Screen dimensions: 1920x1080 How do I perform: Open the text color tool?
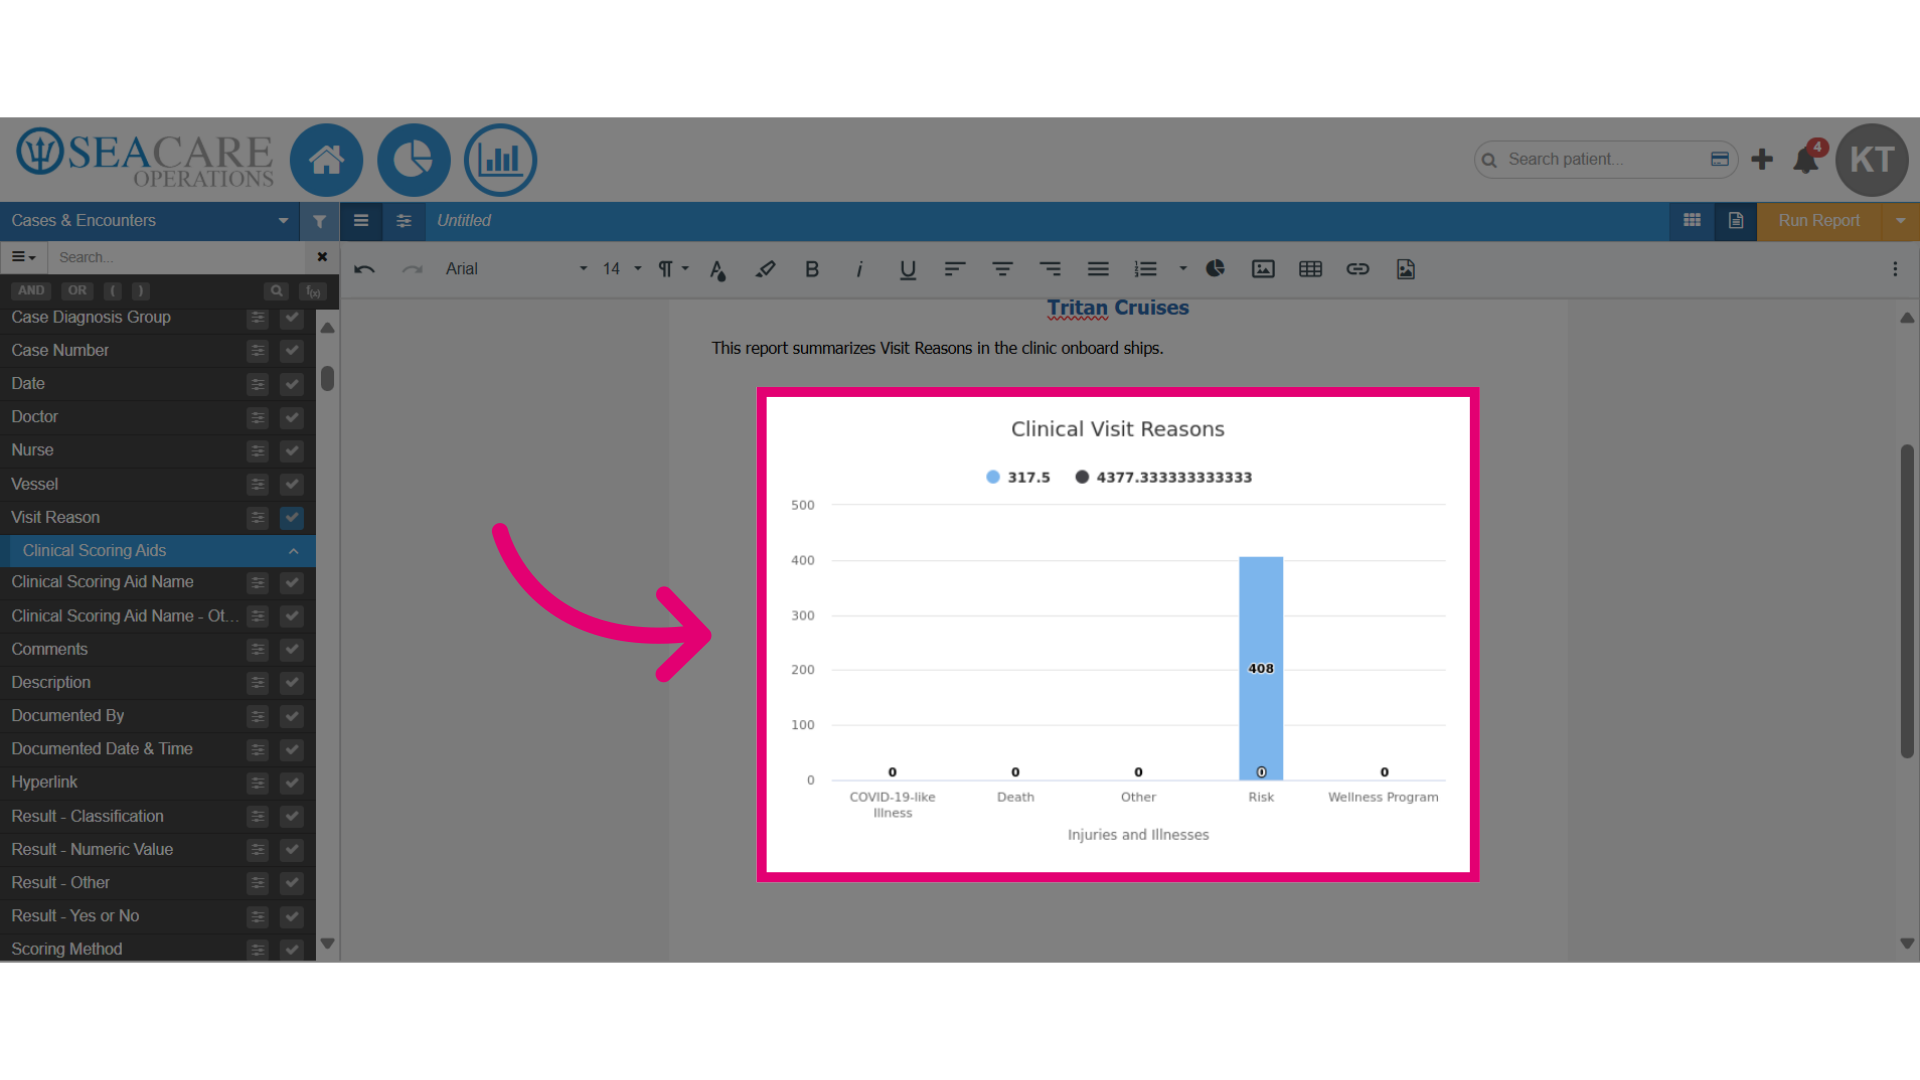pyautogui.click(x=718, y=269)
